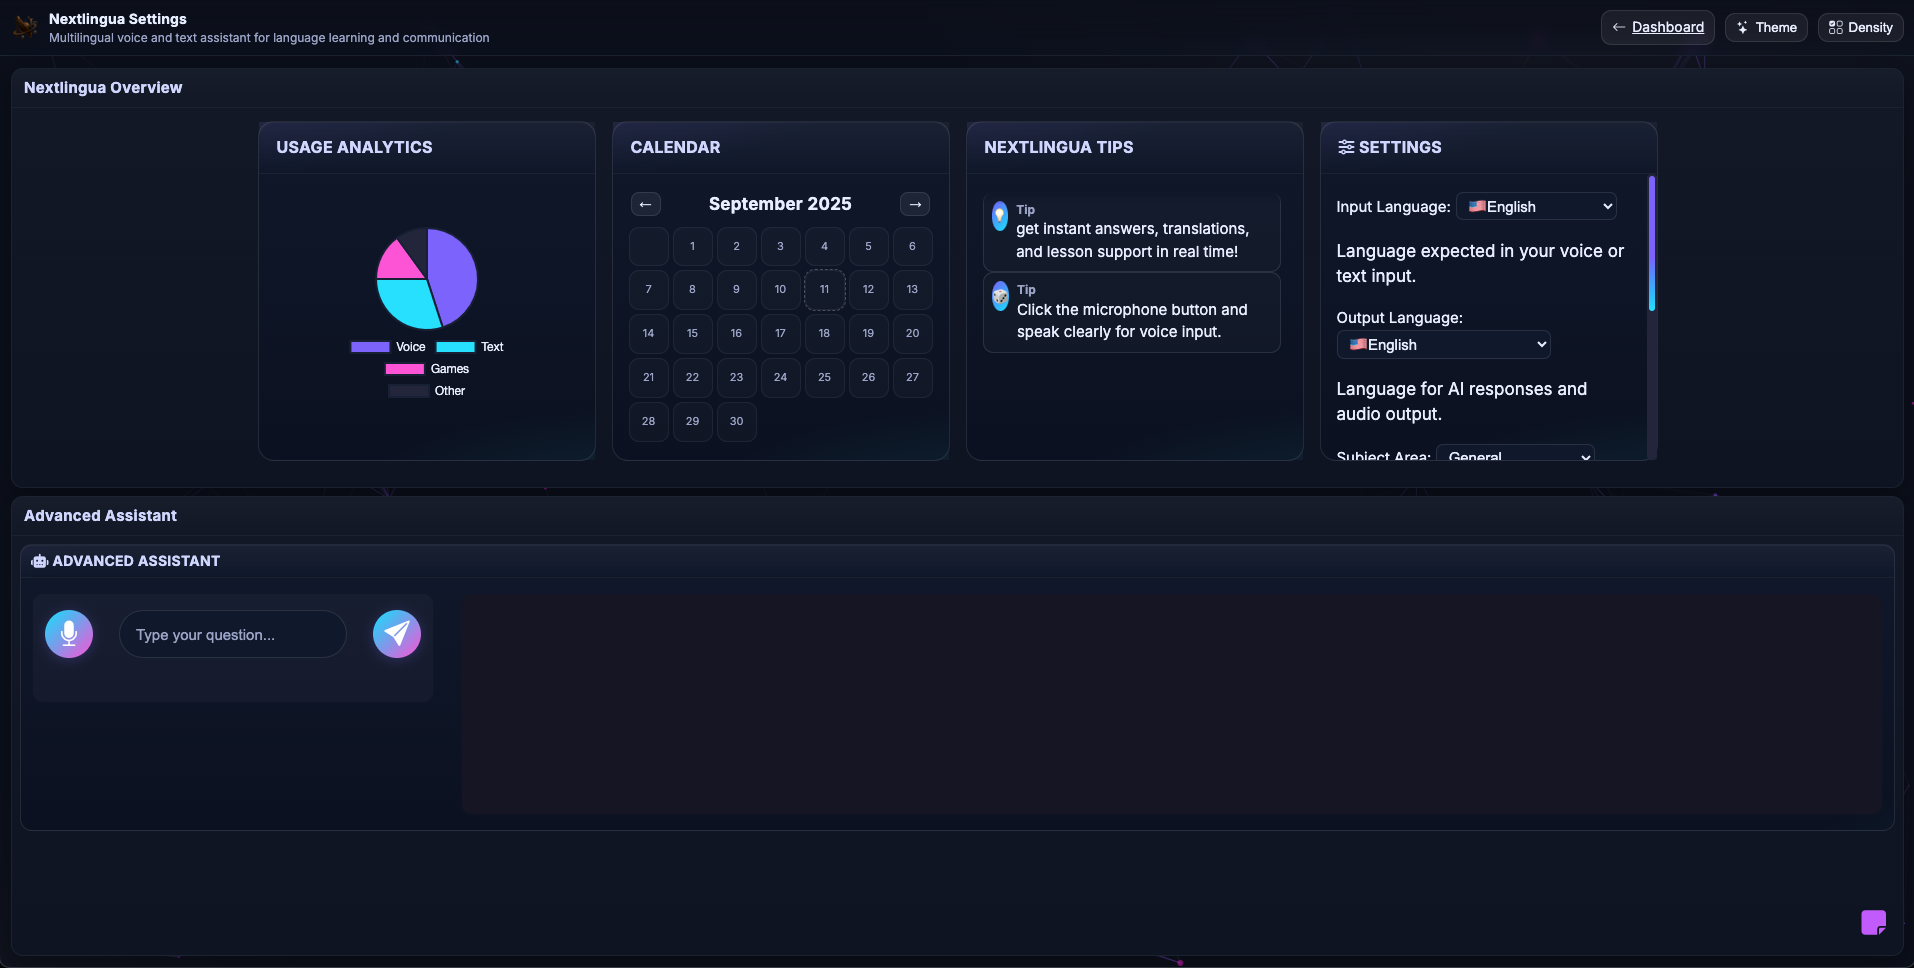The width and height of the screenshot is (1914, 968).
Task: Click the robot icon in Advanced Assistant
Action: (40, 561)
